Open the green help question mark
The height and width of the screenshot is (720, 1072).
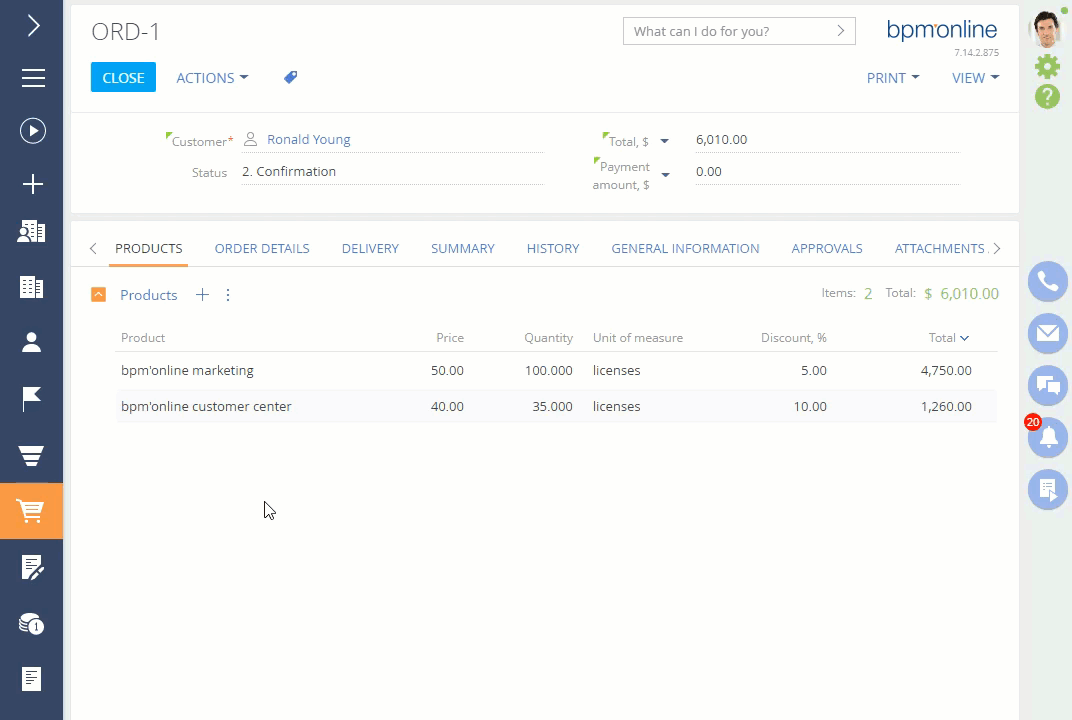tap(1047, 96)
